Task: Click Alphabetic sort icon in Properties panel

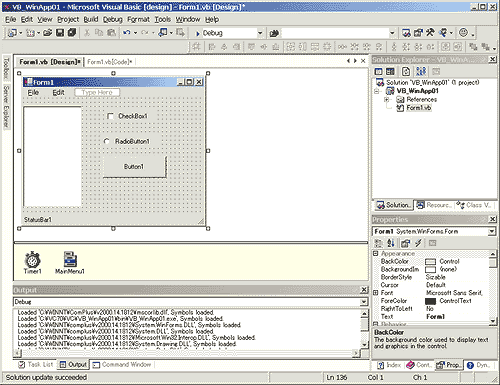Action: coord(391,243)
